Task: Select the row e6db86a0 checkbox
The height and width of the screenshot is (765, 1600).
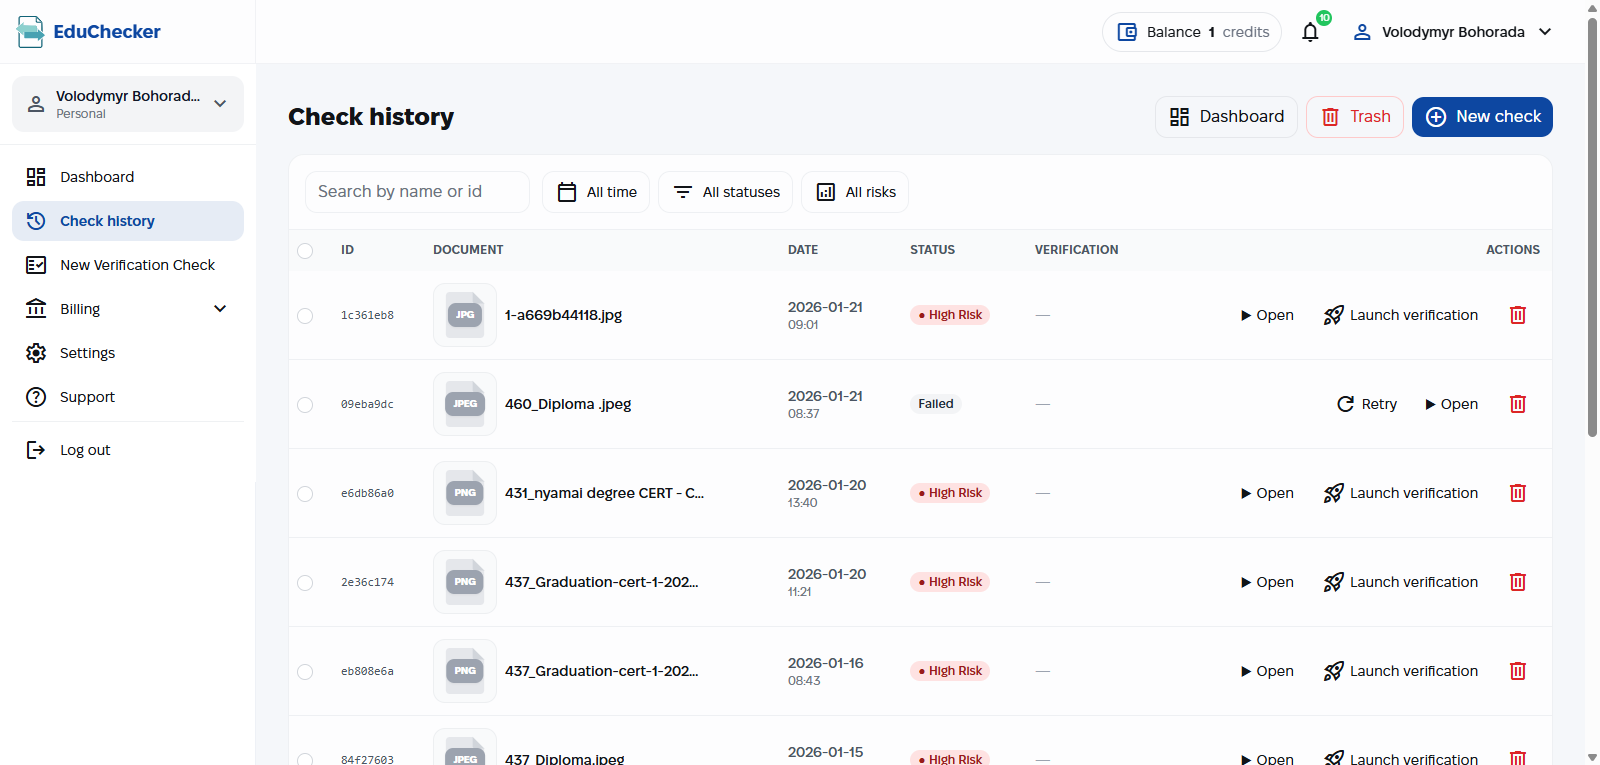Action: pos(305,494)
